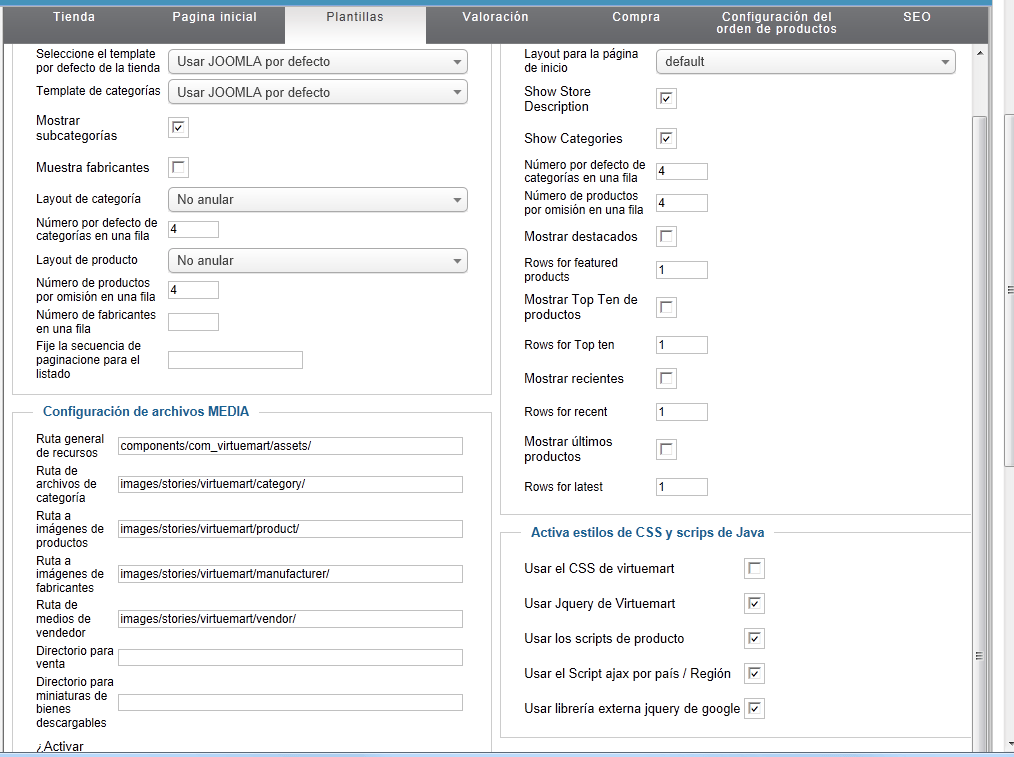Focus Directorio para miniaturas de bienes descargables
The height and width of the screenshot is (757, 1014).
[x=290, y=703]
